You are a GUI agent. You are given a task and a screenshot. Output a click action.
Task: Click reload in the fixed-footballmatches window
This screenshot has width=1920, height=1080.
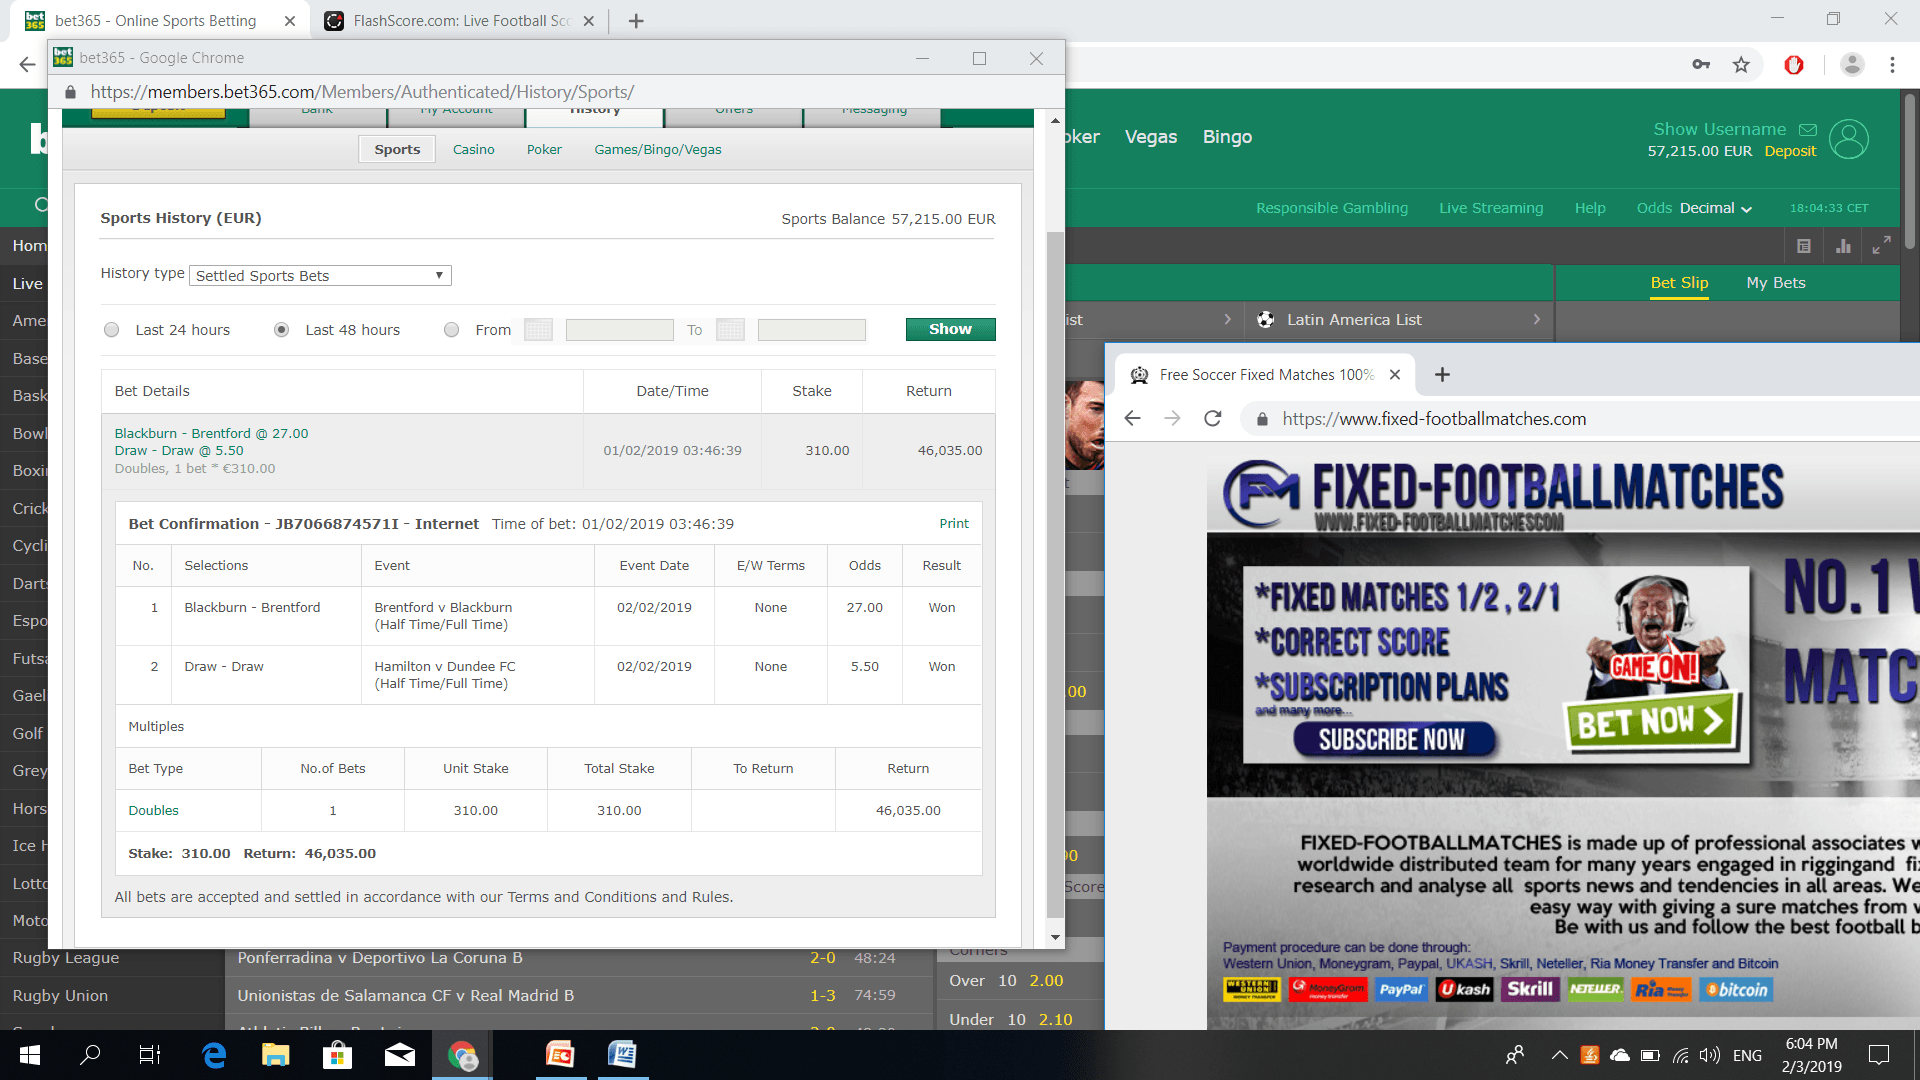point(1213,419)
